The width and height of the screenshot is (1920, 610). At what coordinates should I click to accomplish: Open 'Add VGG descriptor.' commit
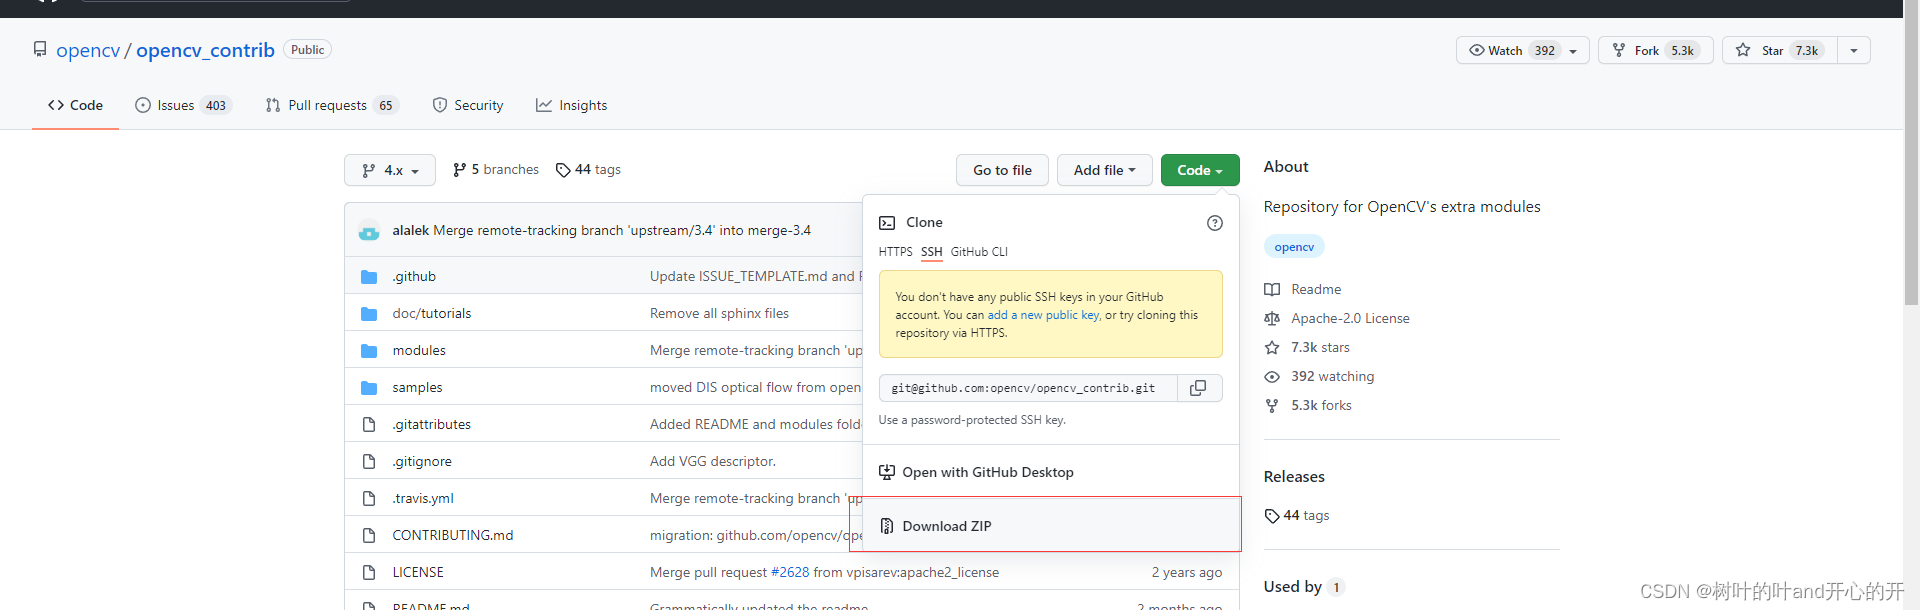tap(713, 461)
